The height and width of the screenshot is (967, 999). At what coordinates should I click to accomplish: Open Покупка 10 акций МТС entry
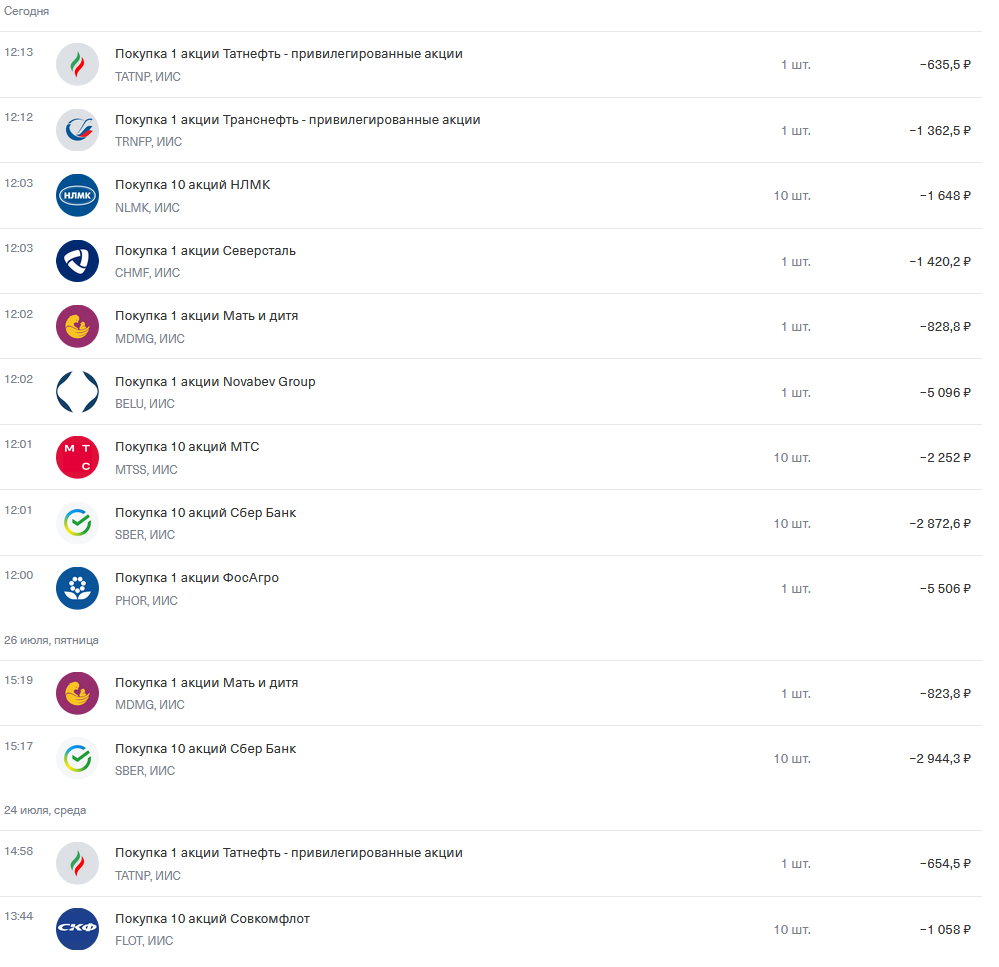point(491,457)
